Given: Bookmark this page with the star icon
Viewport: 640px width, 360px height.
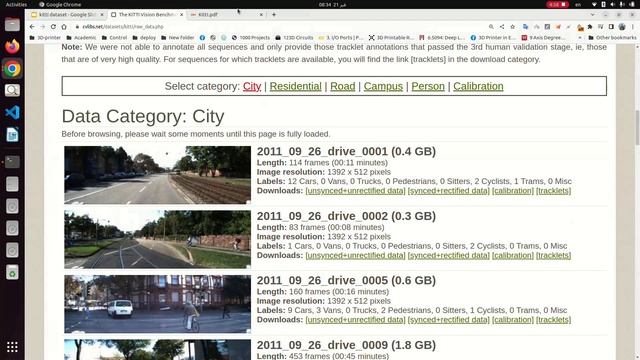Looking at the screenshot, I should click(513, 27).
